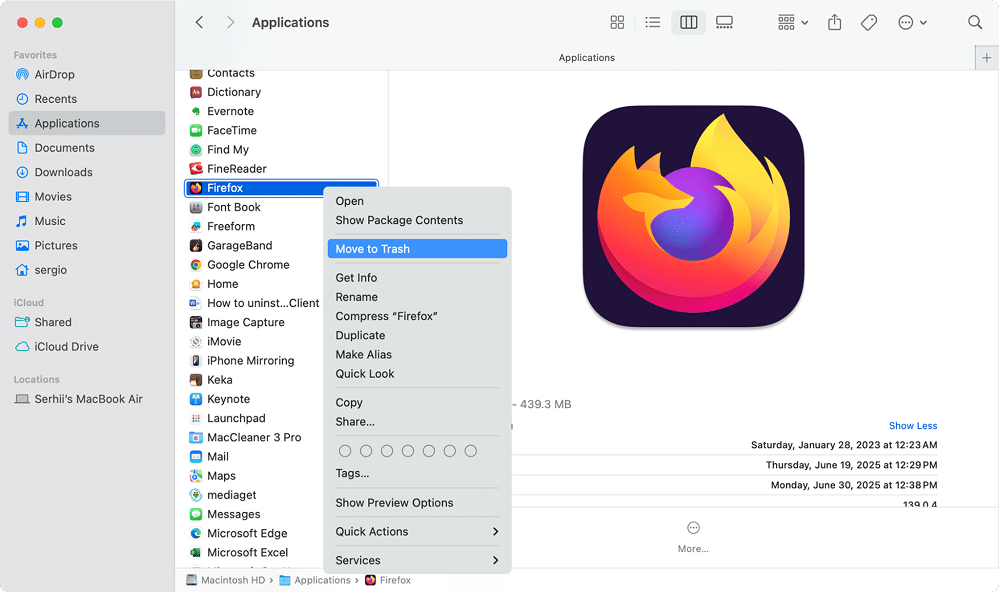
Task: Choose Share… from the context menu
Action: click(417, 422)
